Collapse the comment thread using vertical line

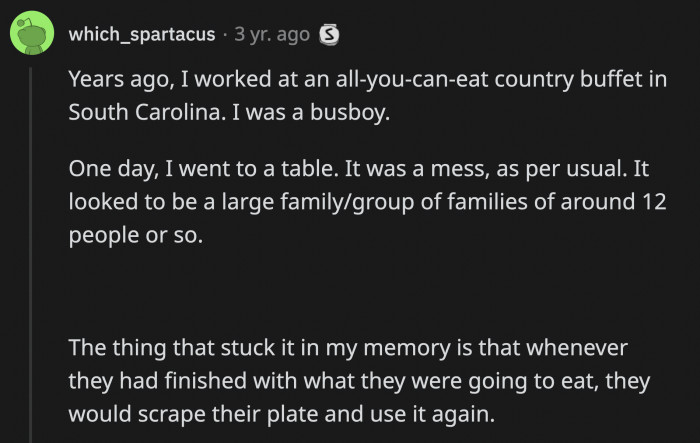(32, 250)
